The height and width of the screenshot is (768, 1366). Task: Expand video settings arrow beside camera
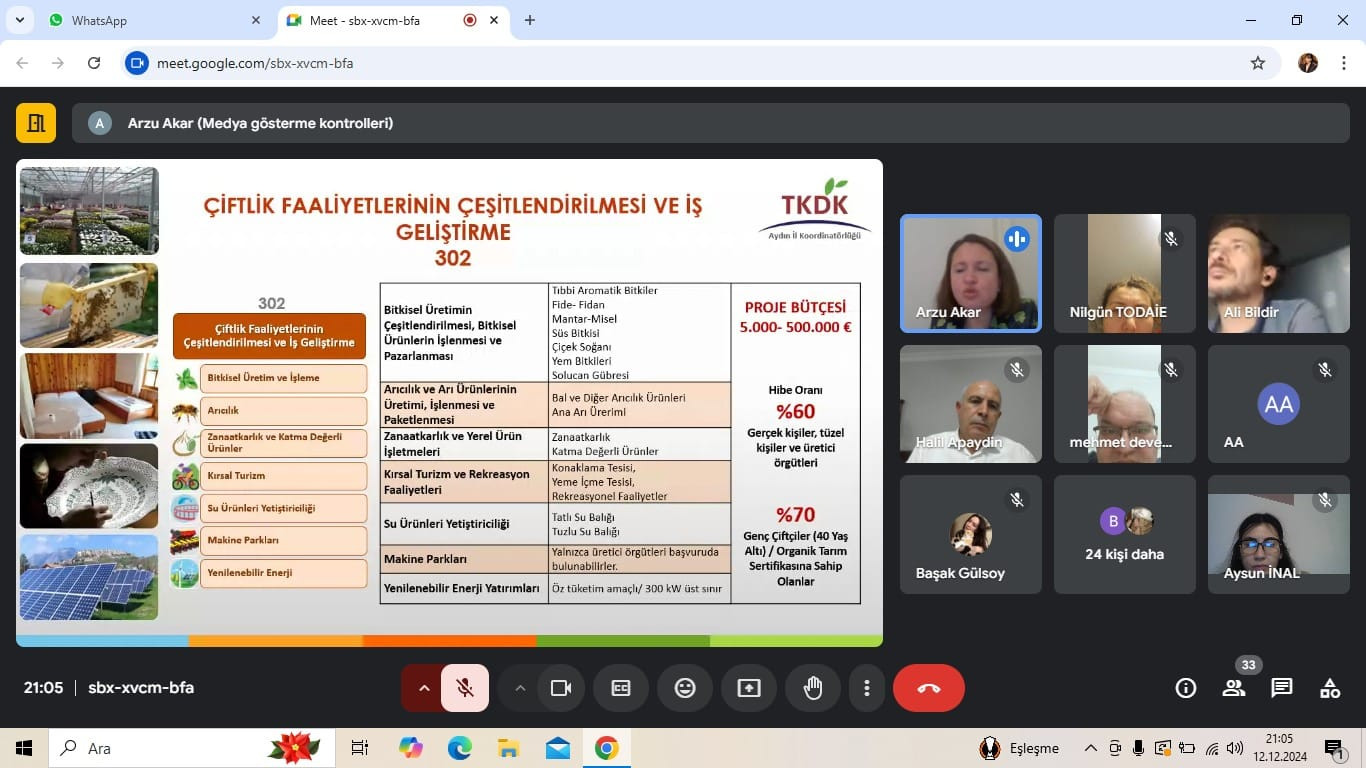[520, 688]
